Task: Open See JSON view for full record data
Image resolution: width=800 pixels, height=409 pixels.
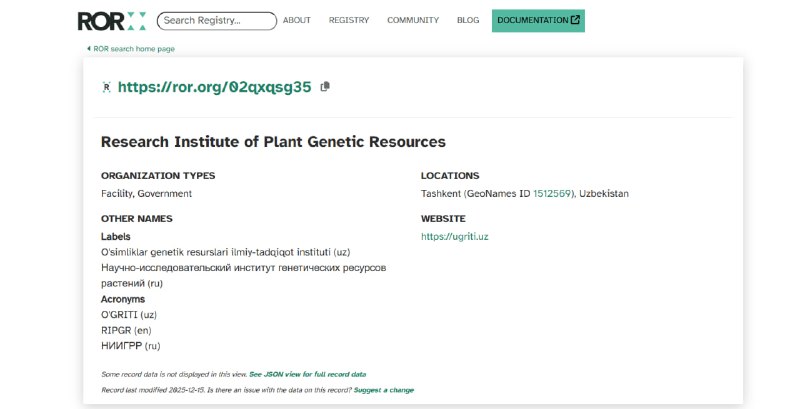Action: [307, 374]
